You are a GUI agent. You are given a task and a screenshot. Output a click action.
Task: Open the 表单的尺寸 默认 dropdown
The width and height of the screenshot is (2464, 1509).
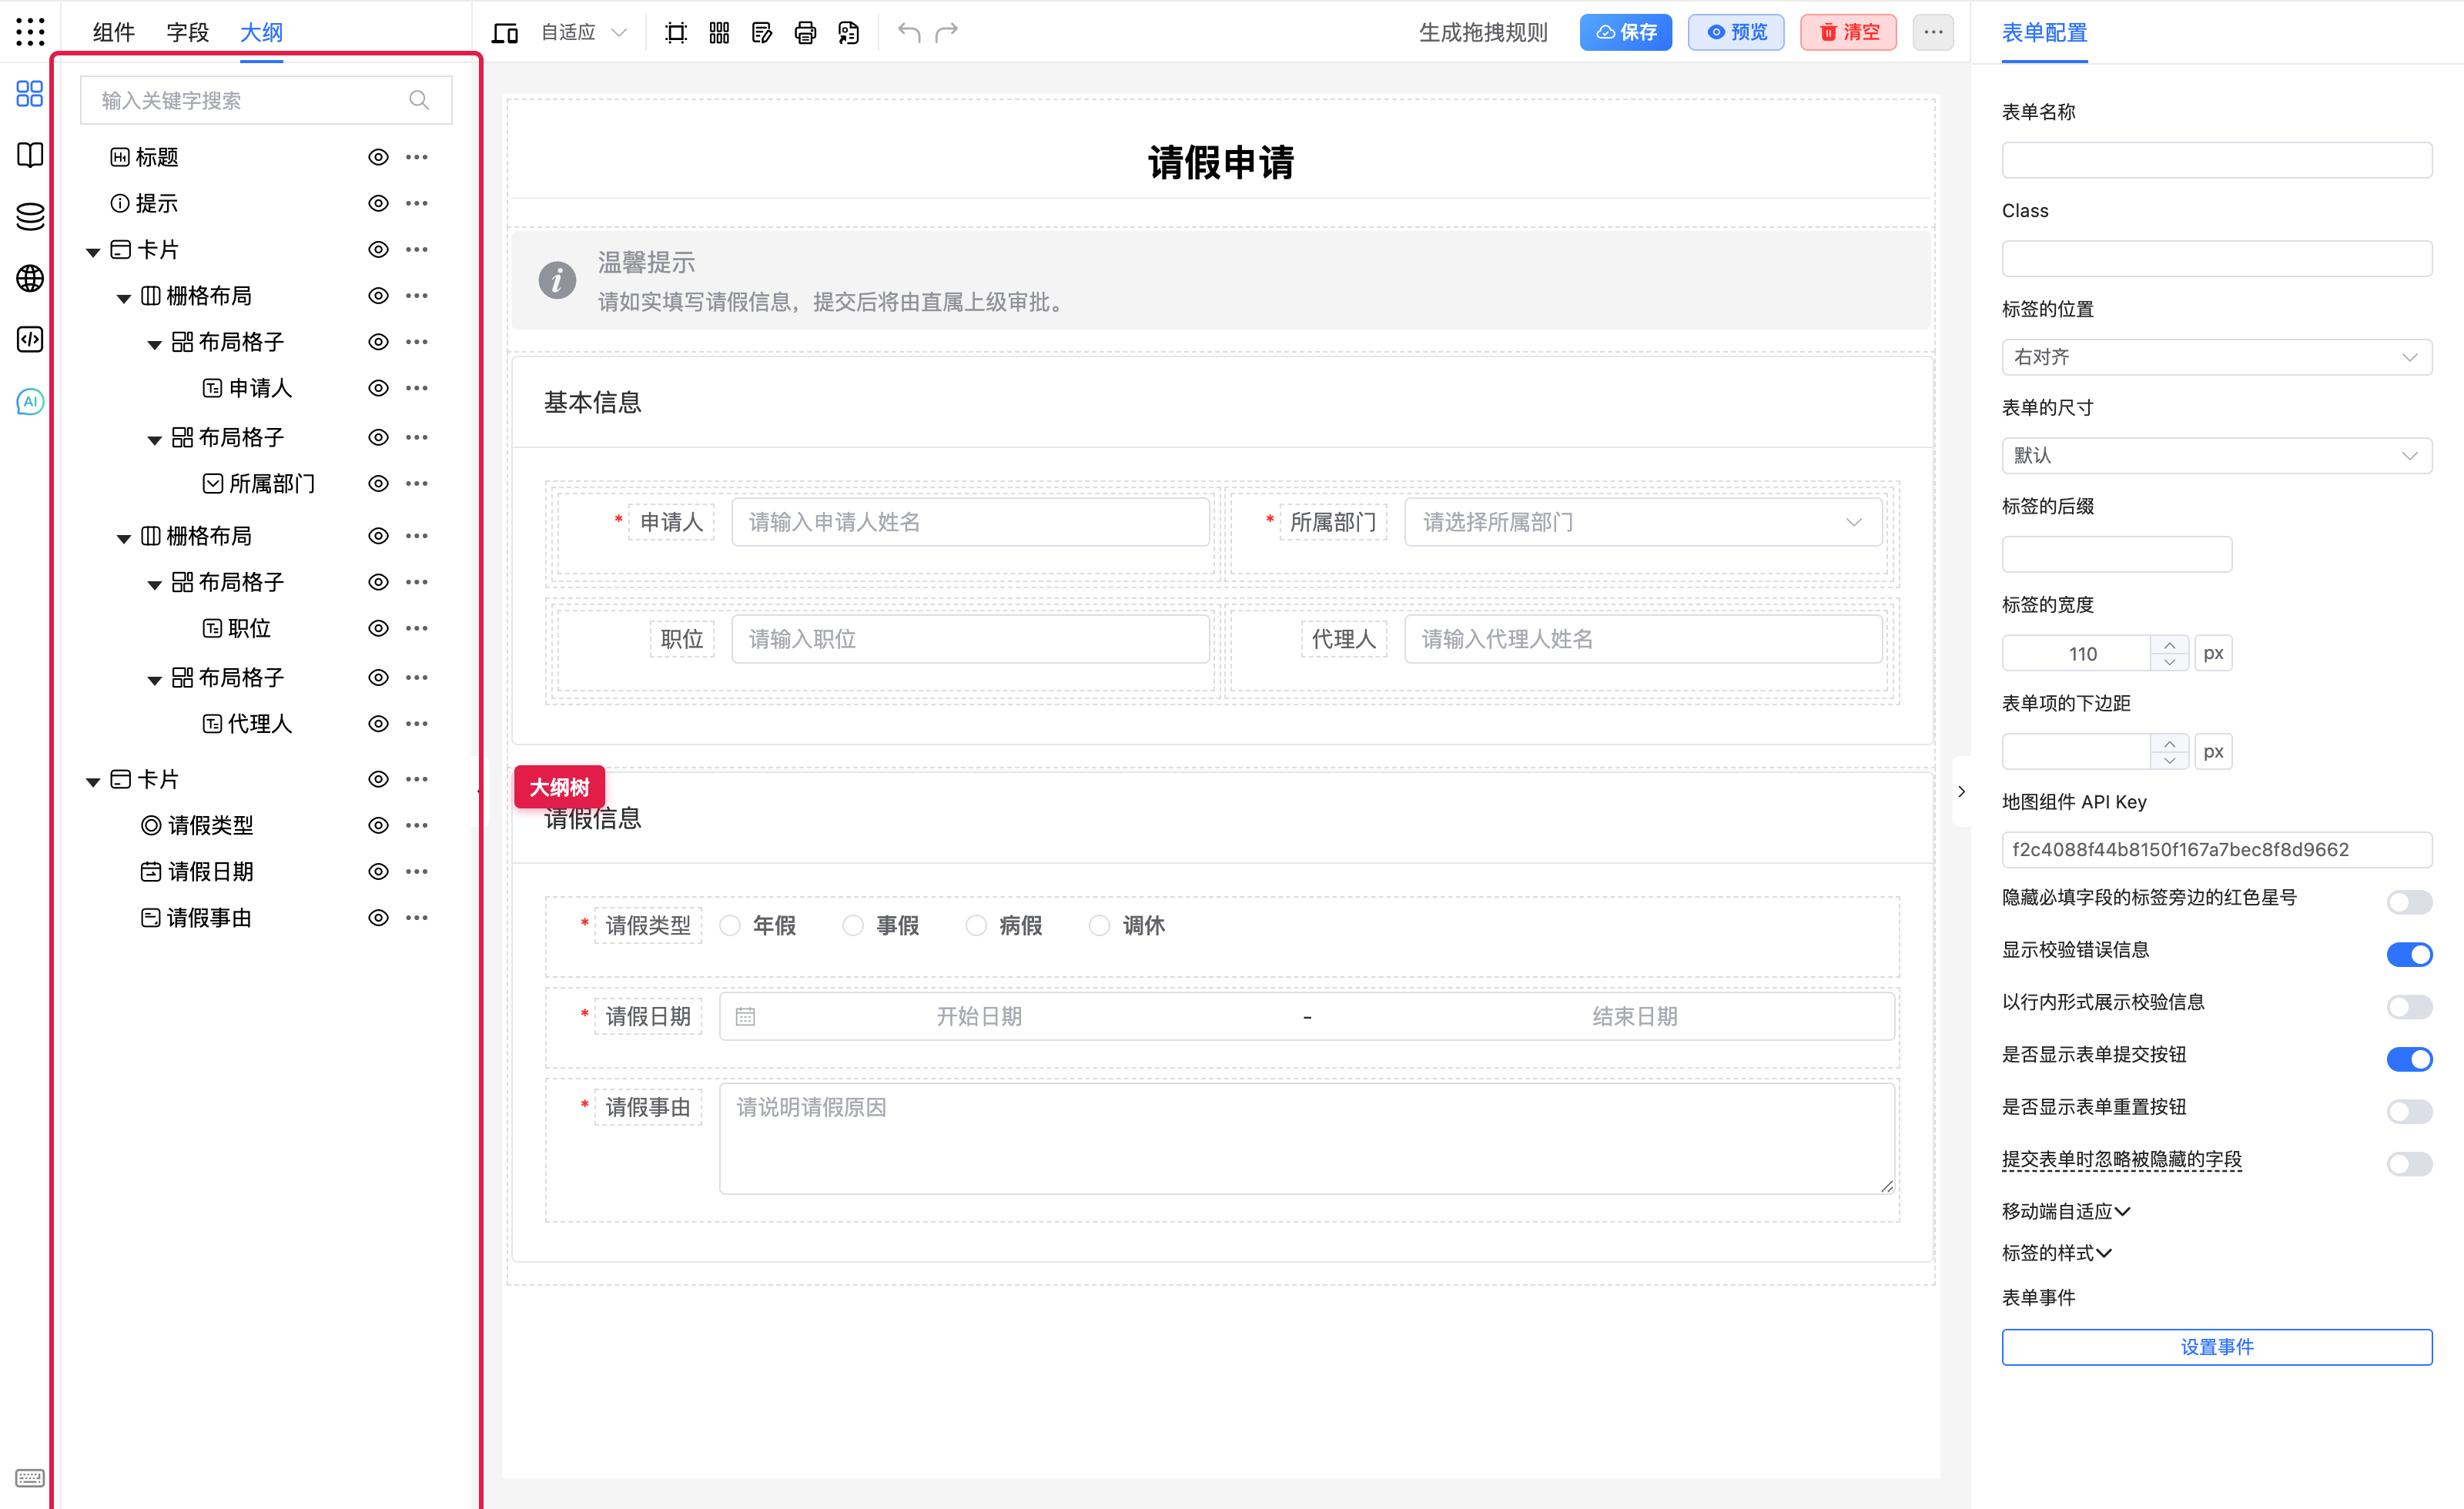click(x=2216, y=455)
